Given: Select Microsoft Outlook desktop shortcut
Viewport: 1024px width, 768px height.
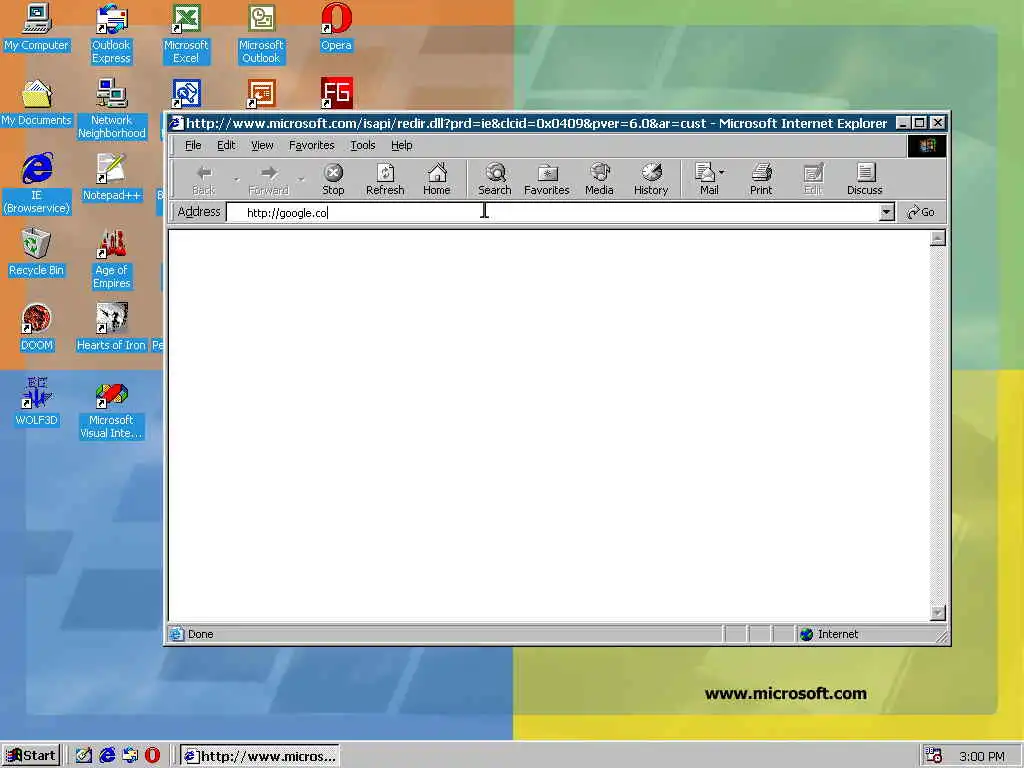Looking at the screenshot, I should [261, 35].
